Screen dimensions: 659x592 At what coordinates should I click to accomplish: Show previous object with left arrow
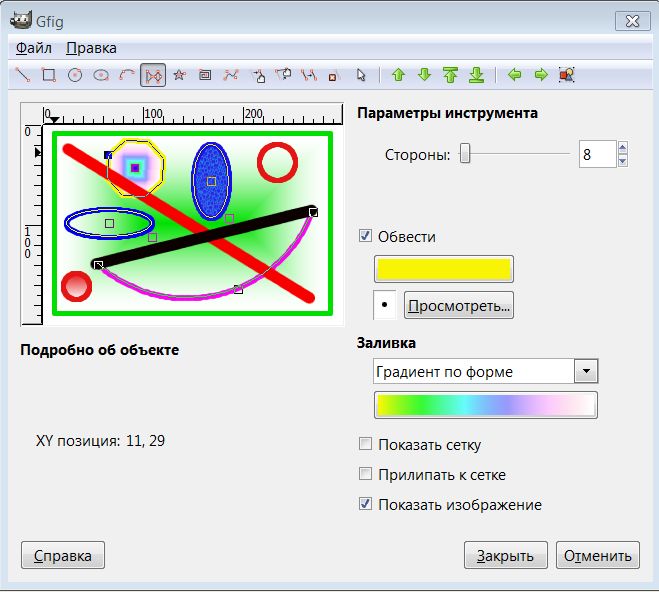[x=515, y=75]
